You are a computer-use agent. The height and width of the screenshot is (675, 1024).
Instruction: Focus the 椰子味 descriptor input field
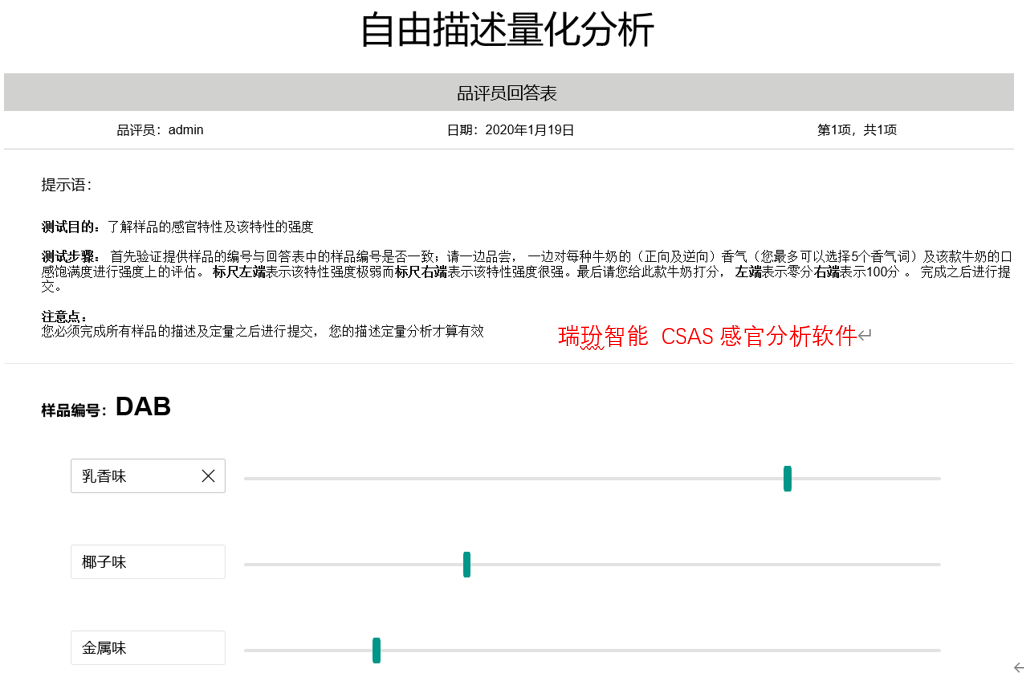tap(148, 562)
